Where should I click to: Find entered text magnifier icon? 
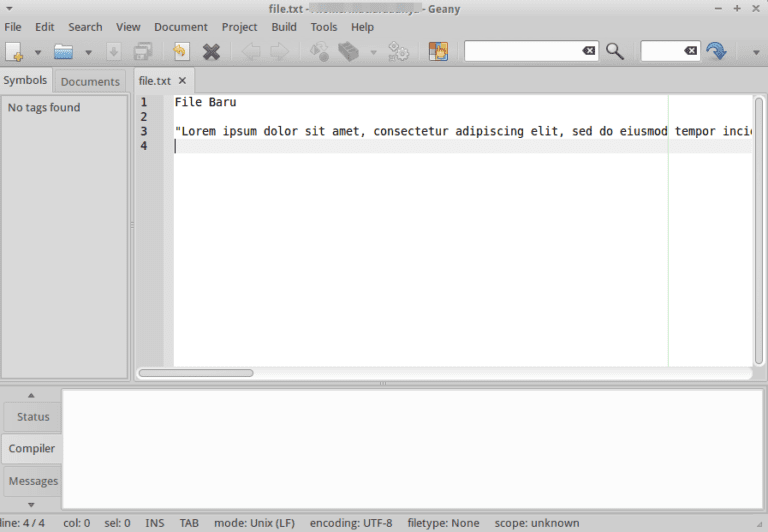click(x=615, y=51)
